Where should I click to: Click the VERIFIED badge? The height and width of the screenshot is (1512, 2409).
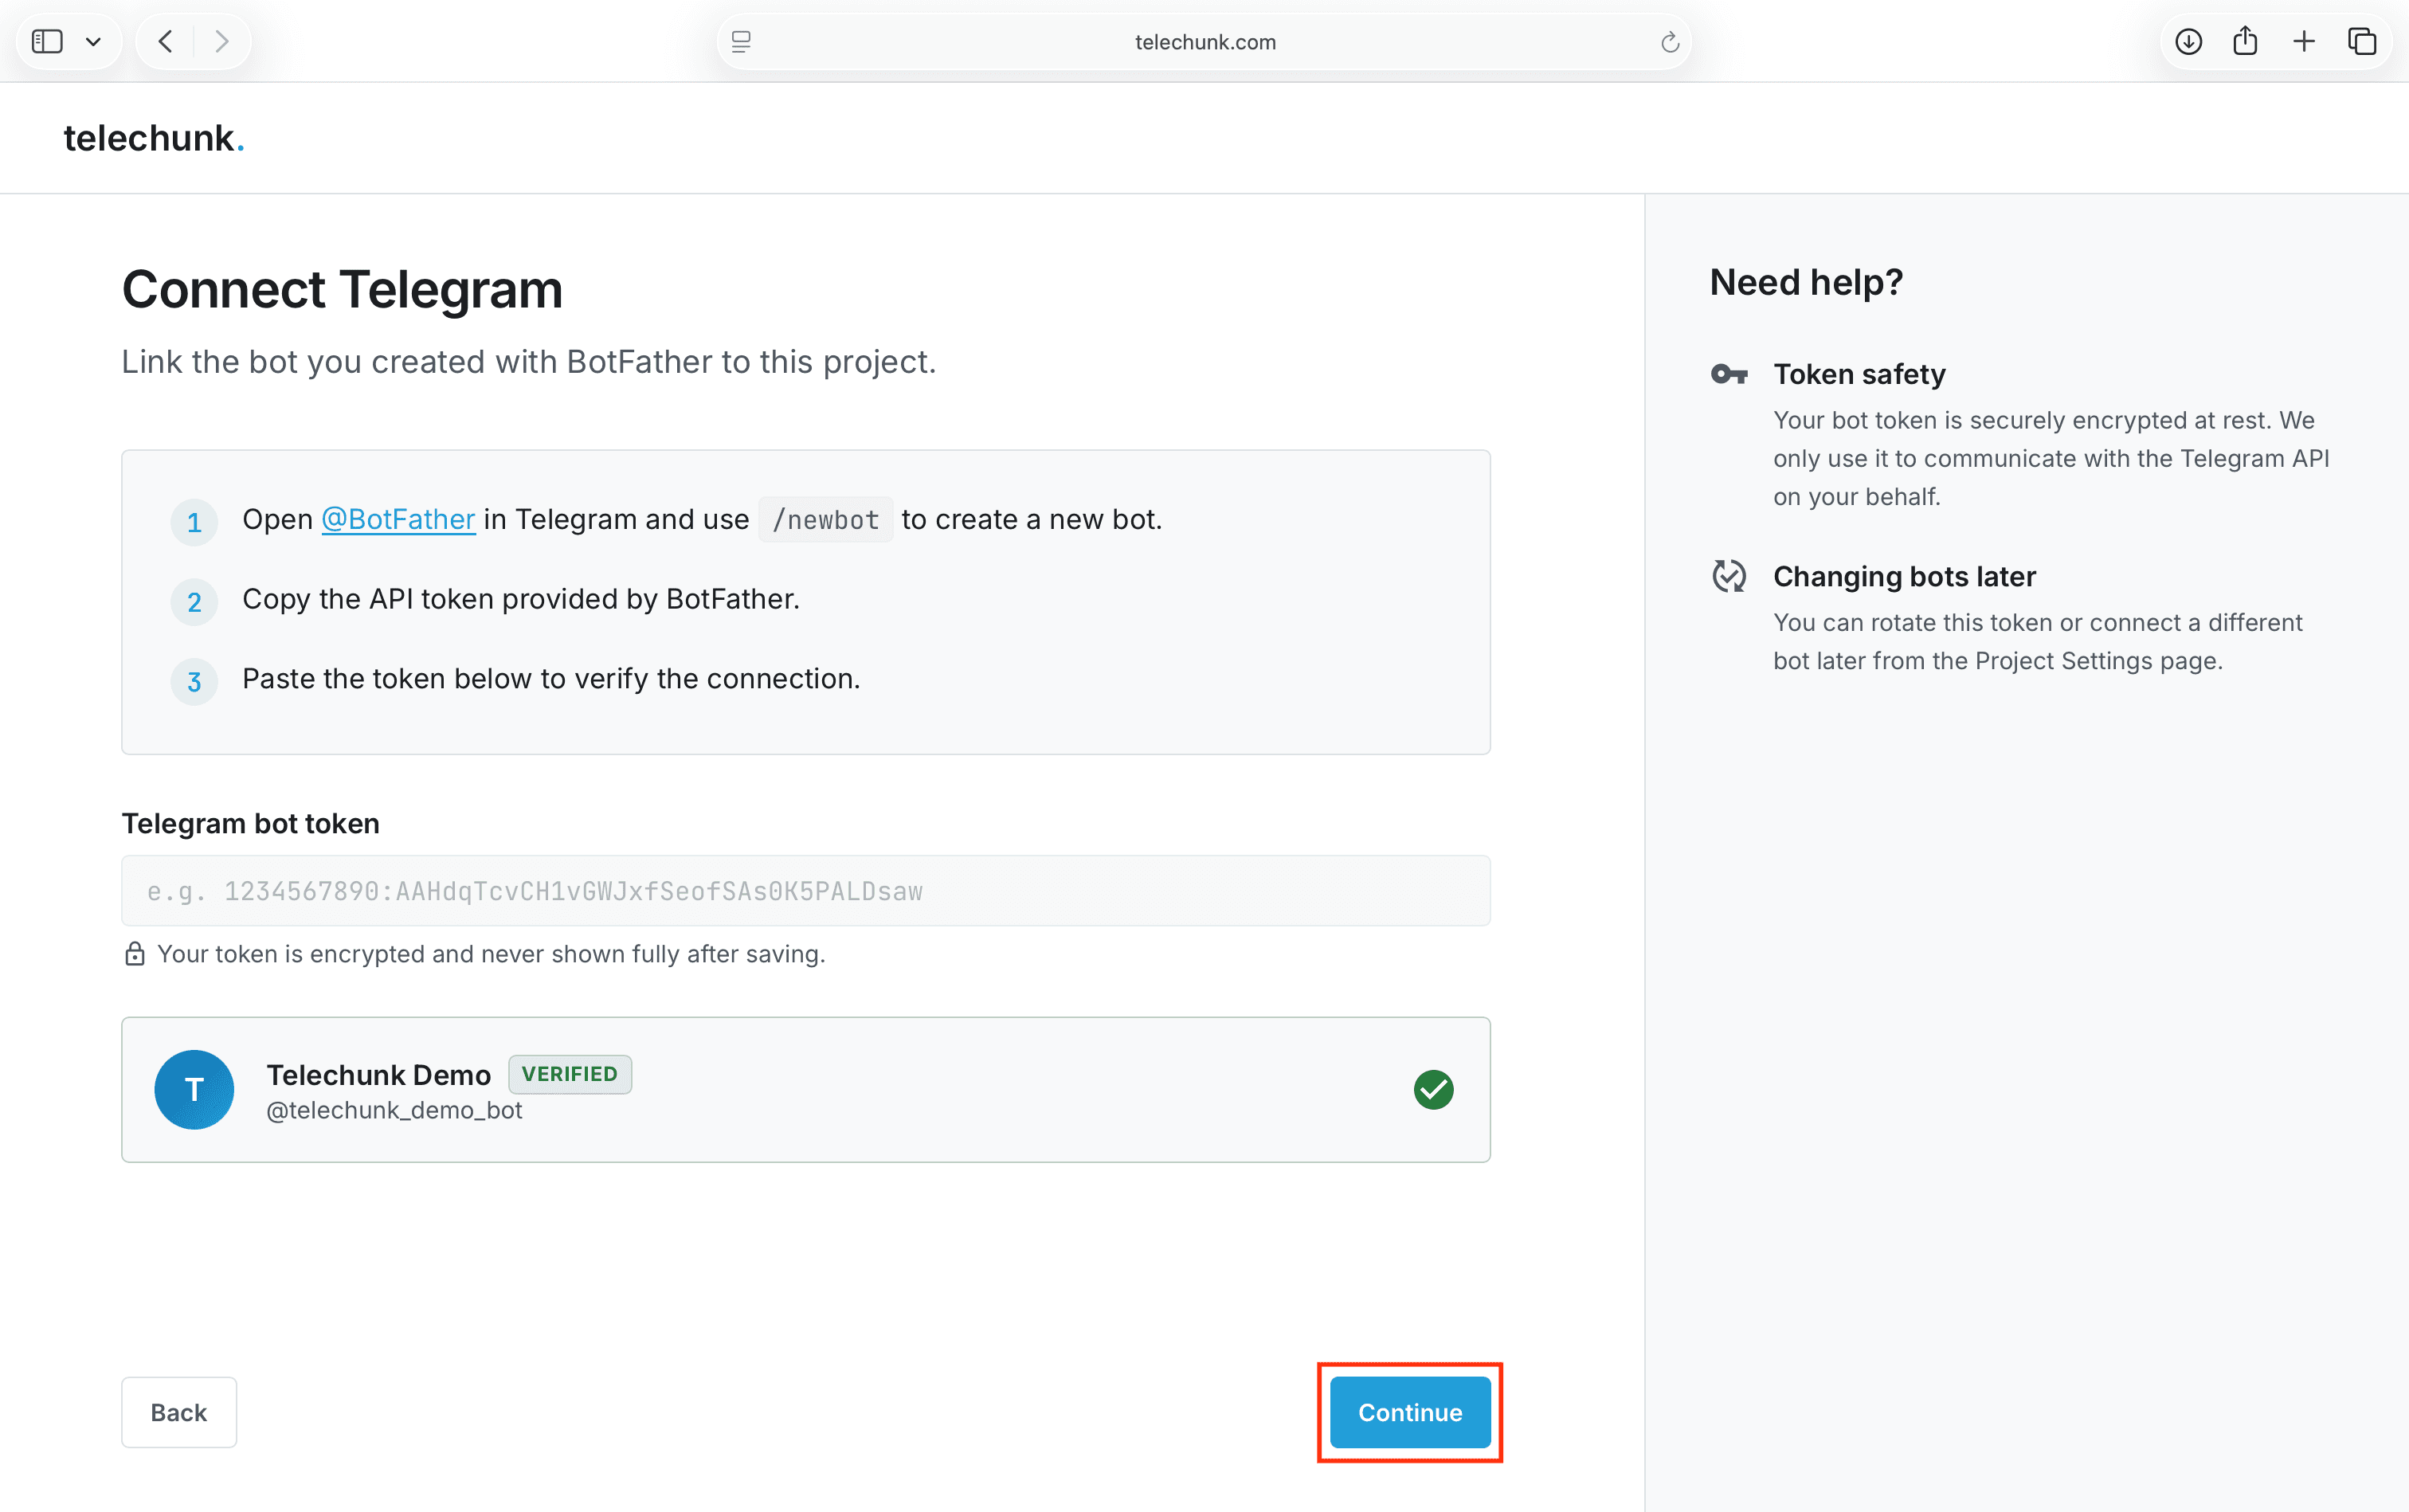click(x=570, y=1074)
